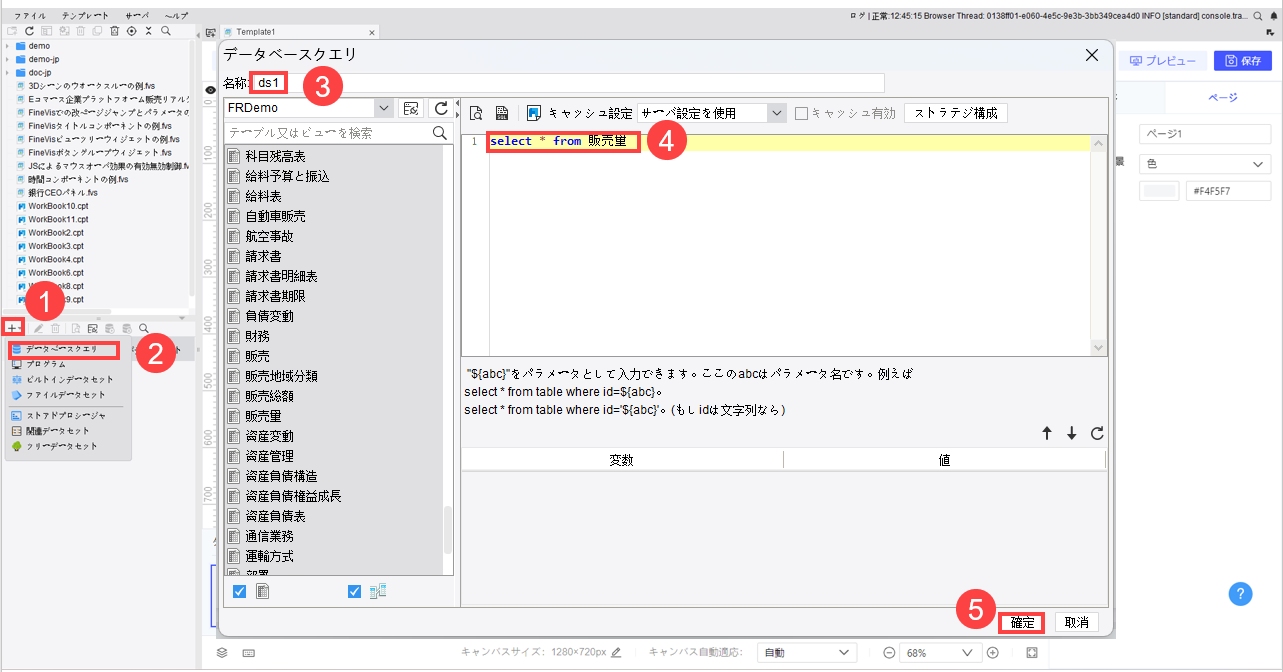Click the search magnifier at top right
Image resolution: width=1283 pixels, height=672 pixels.
[x=1258, y=16]
